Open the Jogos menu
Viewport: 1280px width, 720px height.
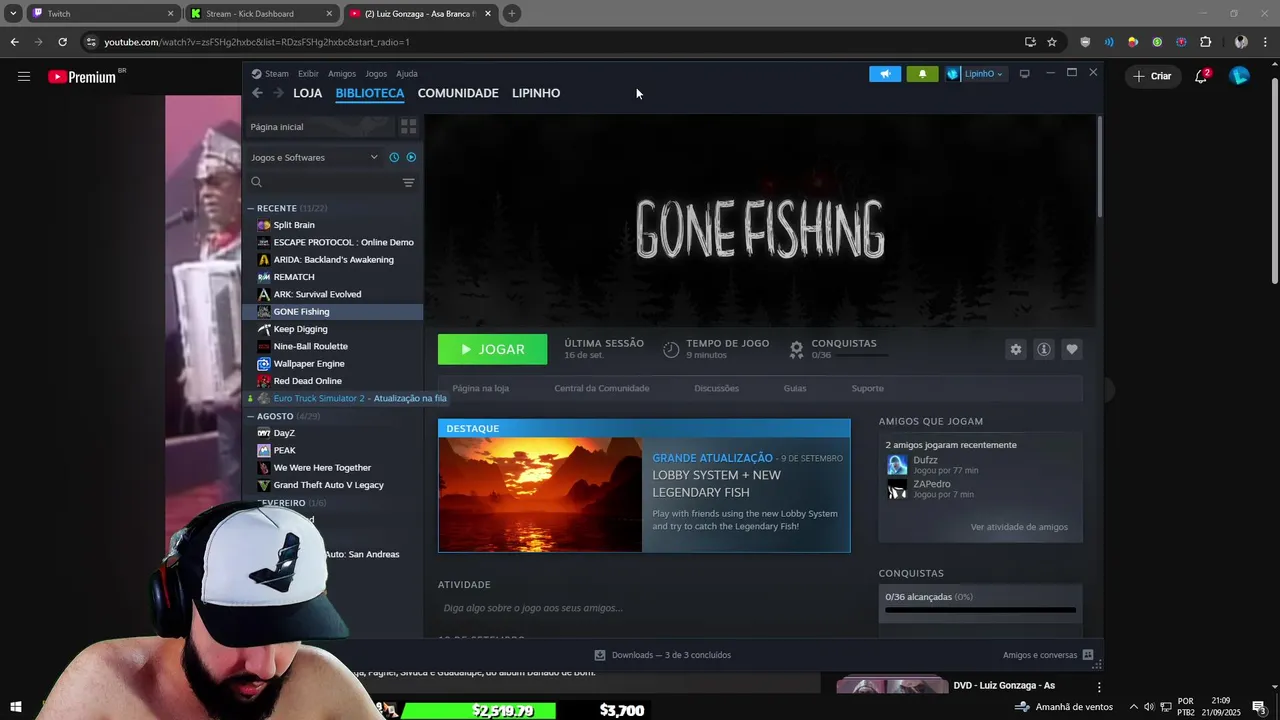click(x=376, y=74)
